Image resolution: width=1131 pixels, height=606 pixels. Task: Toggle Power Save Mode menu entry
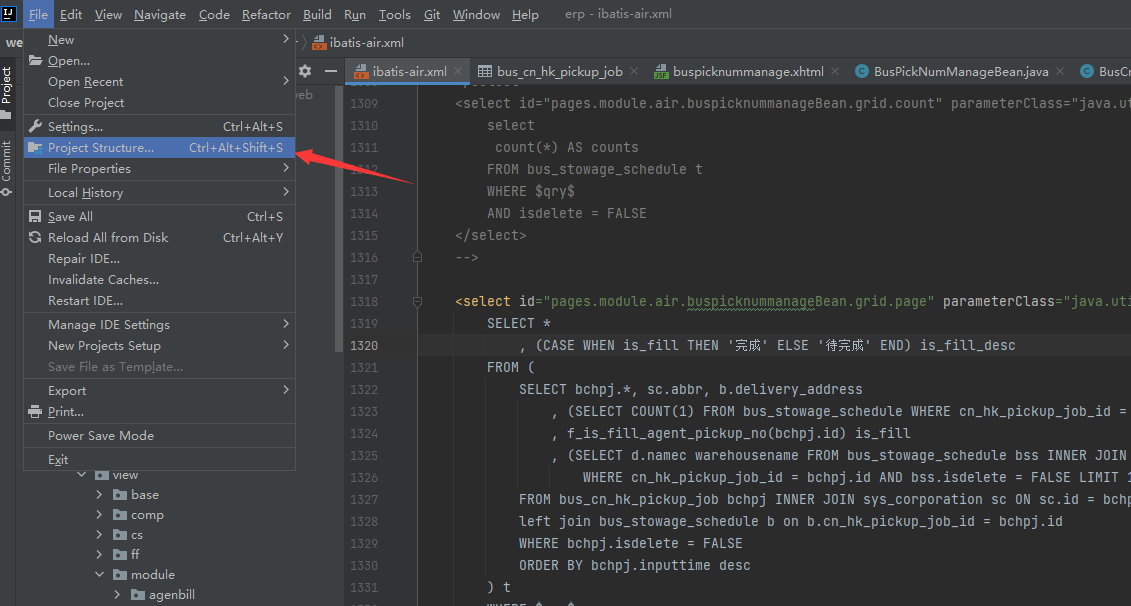click(159, 435)
